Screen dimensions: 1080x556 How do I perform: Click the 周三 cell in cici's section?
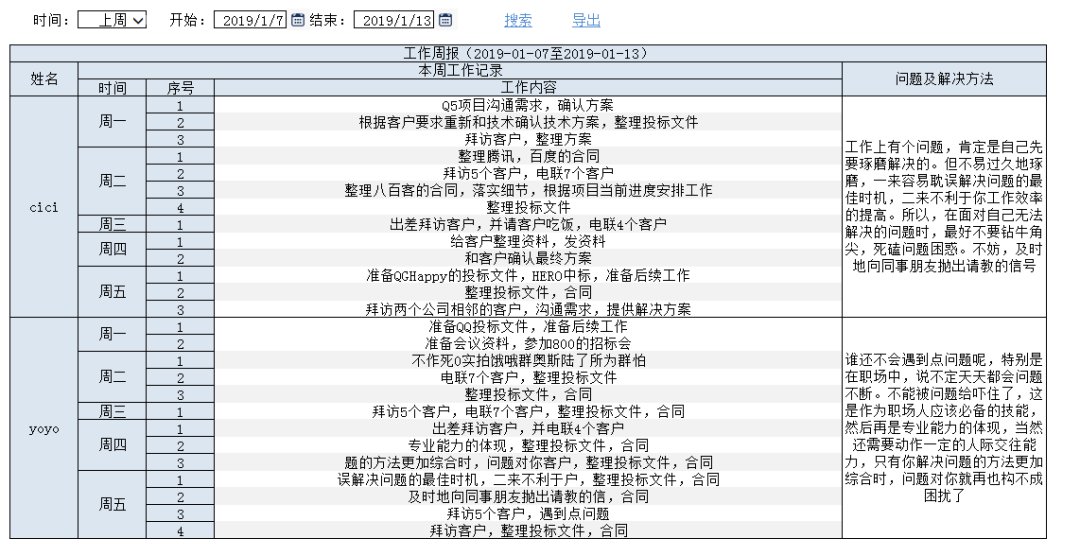pyautogui.click(x=112, y=224)
